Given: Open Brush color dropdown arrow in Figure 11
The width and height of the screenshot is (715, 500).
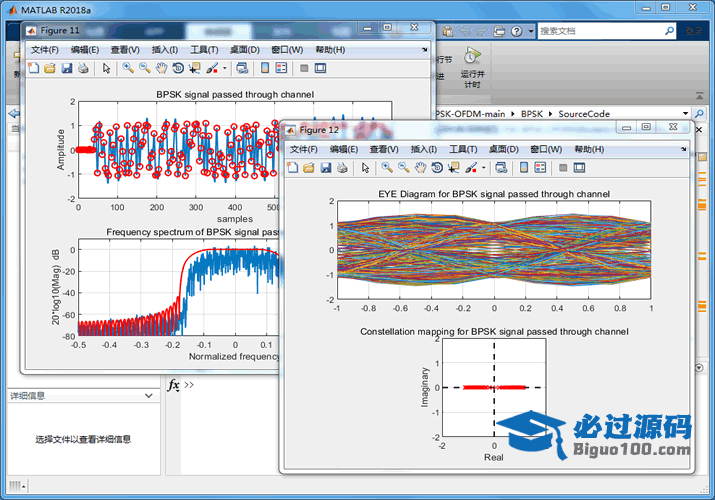Looking at the screenshot, I should point(224,68).
